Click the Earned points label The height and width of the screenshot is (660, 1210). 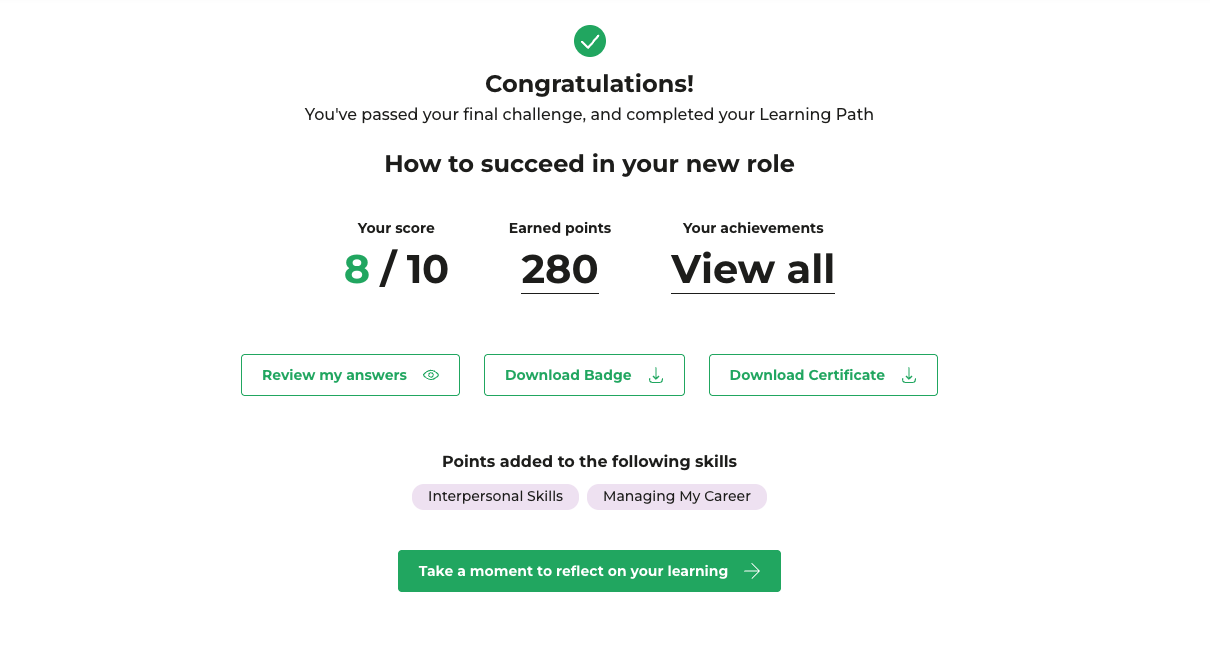(560, 228)
